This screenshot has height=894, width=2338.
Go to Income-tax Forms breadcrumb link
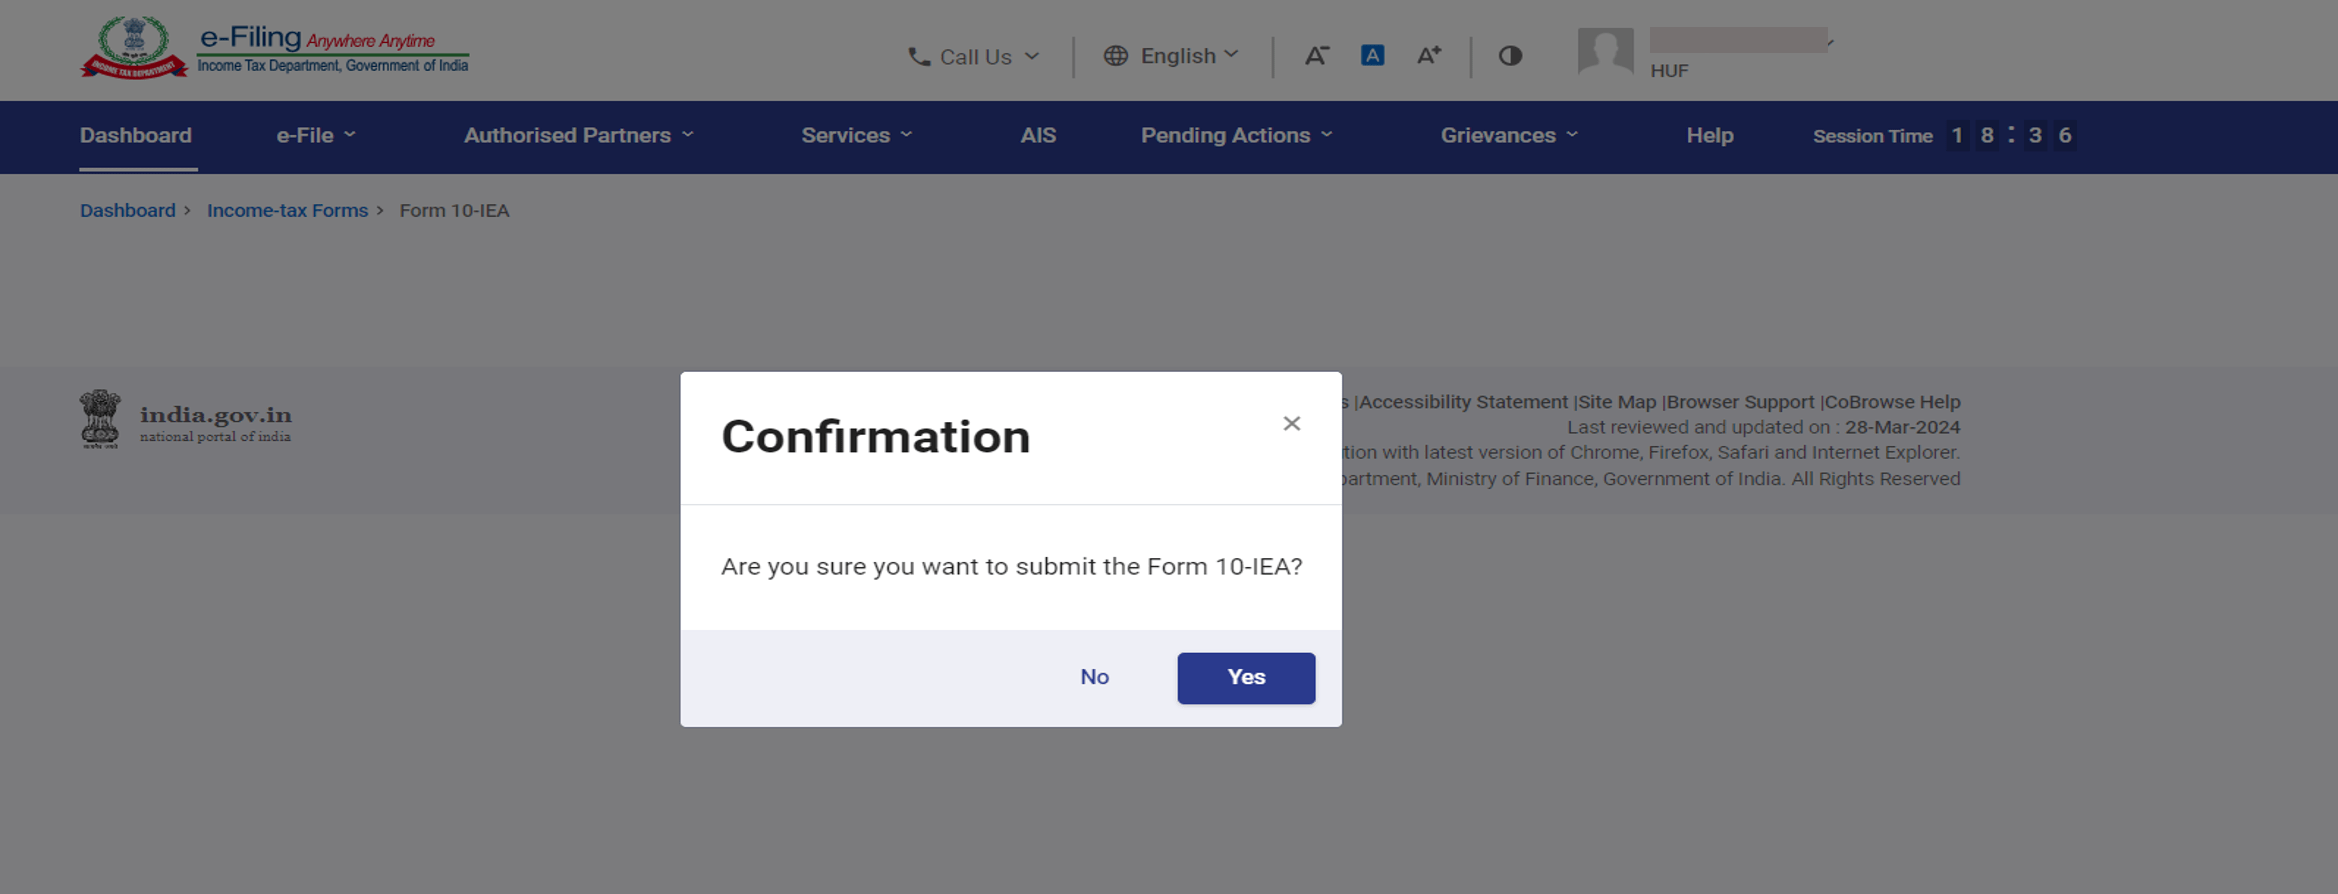tap(287, 211)
